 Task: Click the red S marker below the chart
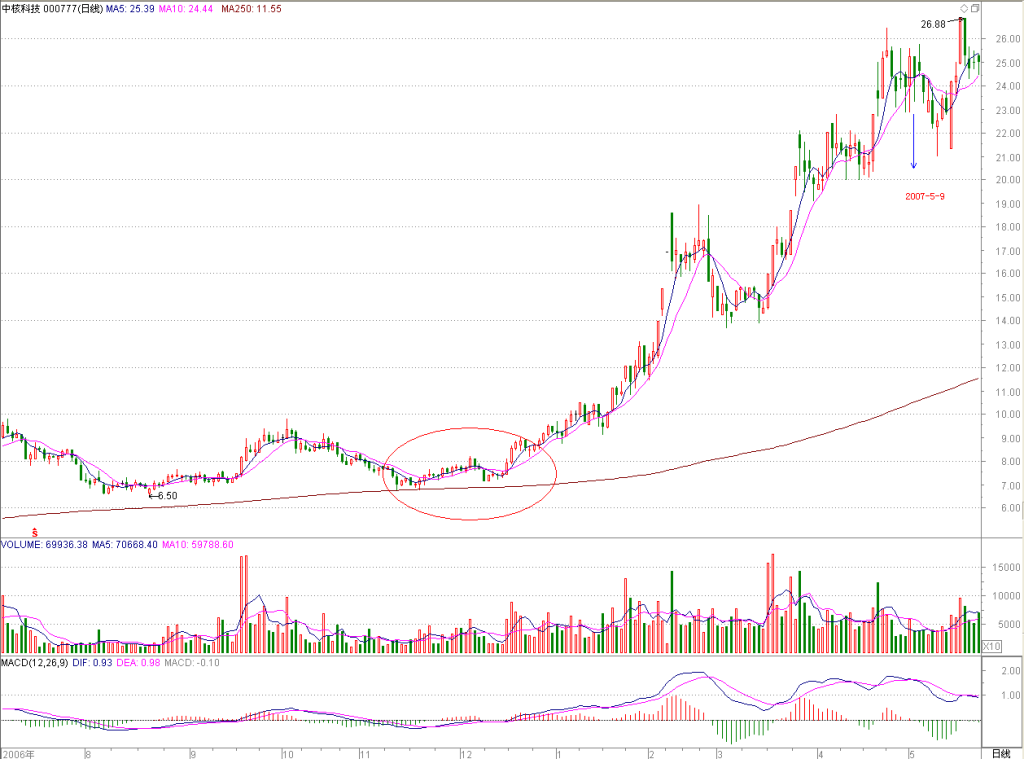[x=35, y=533]
